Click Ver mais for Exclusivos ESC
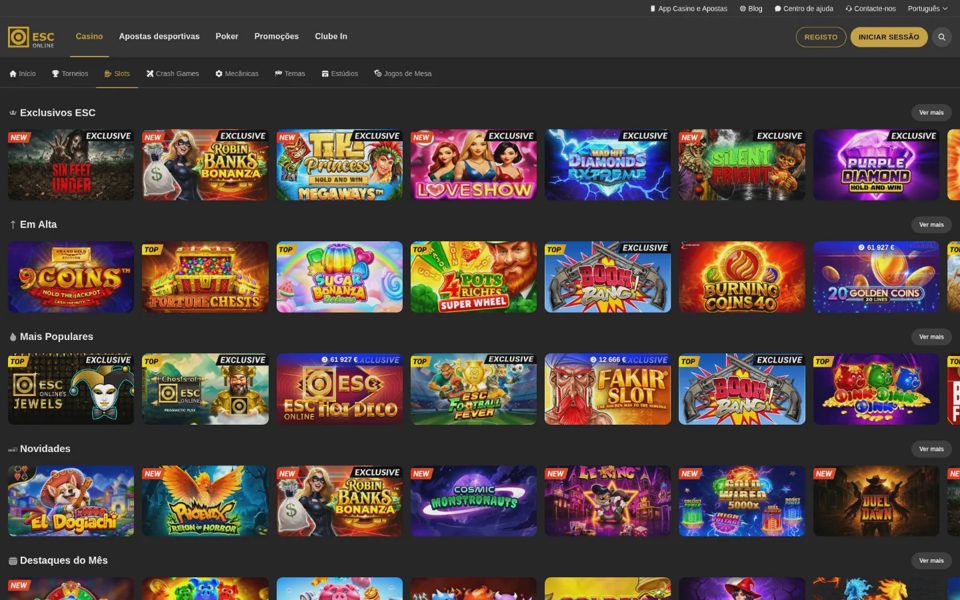The image size is (960, 600). 931,113
